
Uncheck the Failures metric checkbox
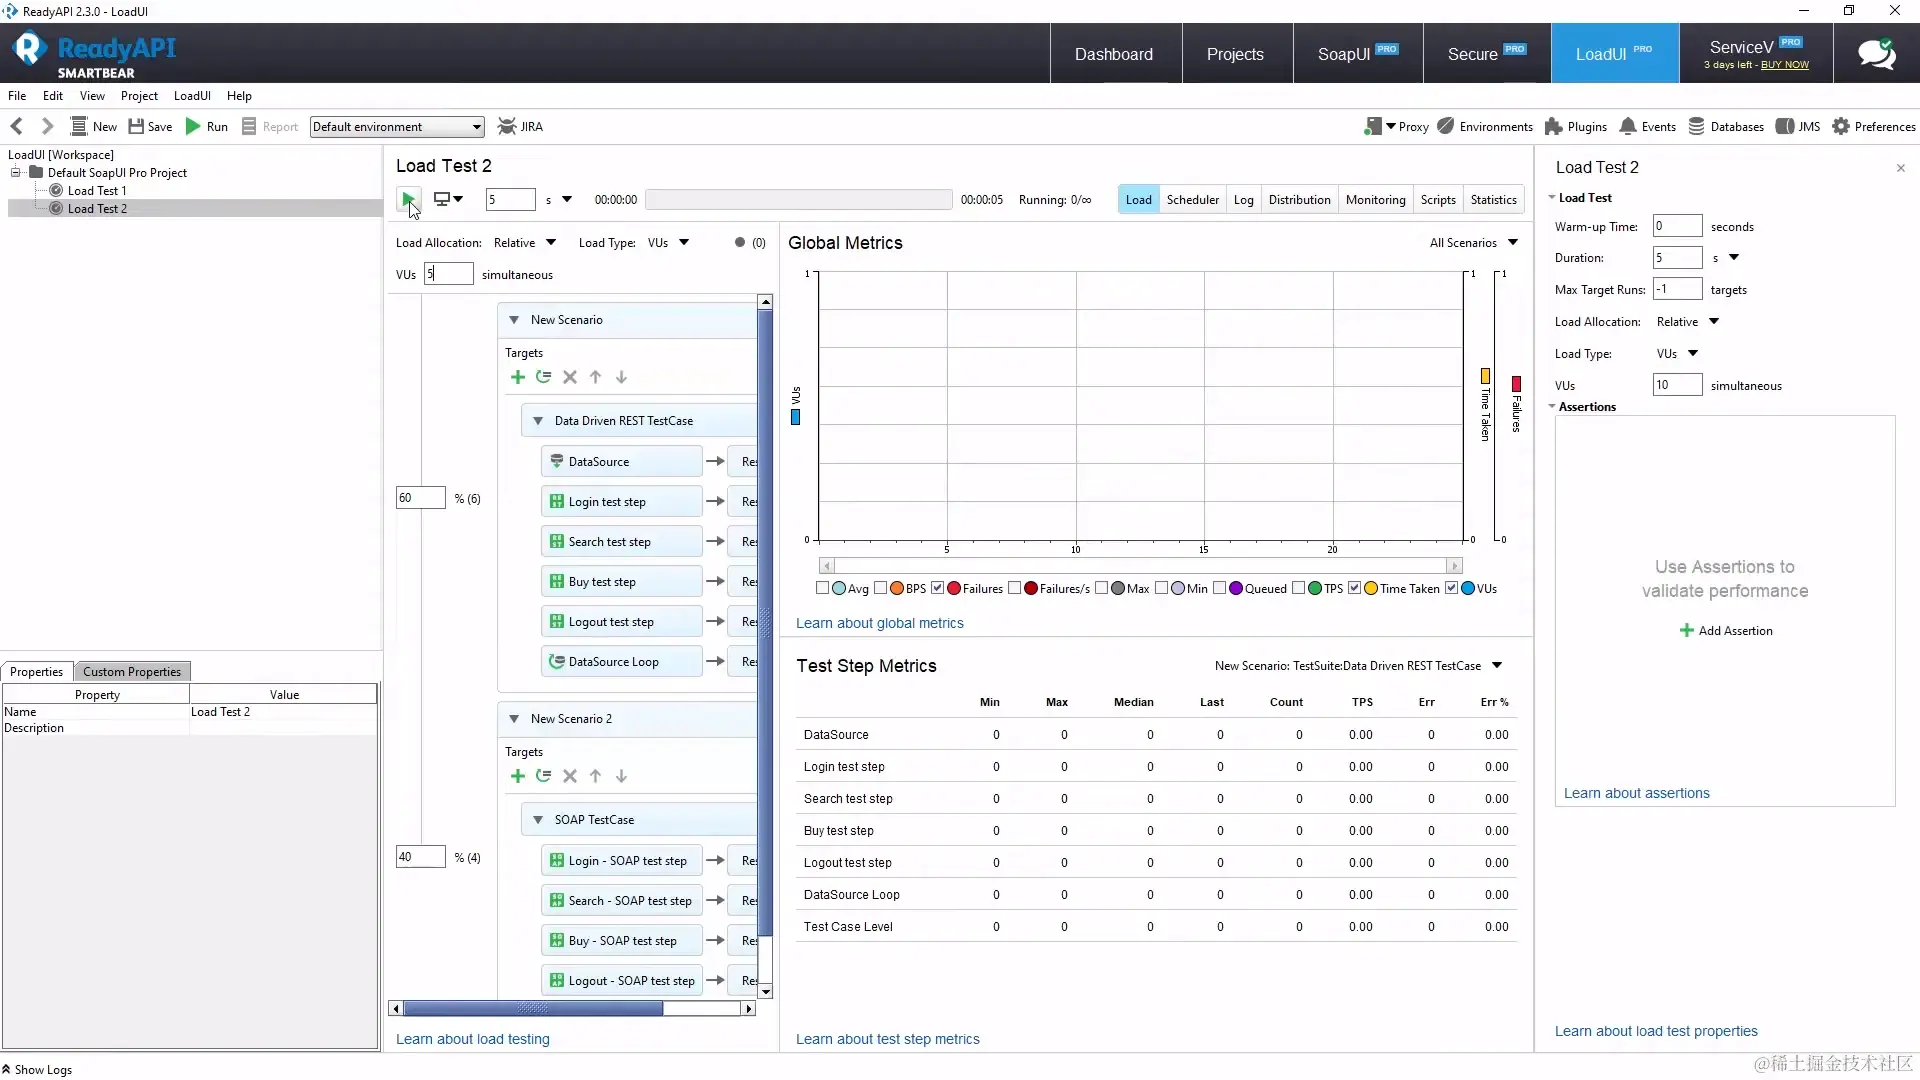click(937, 588)
